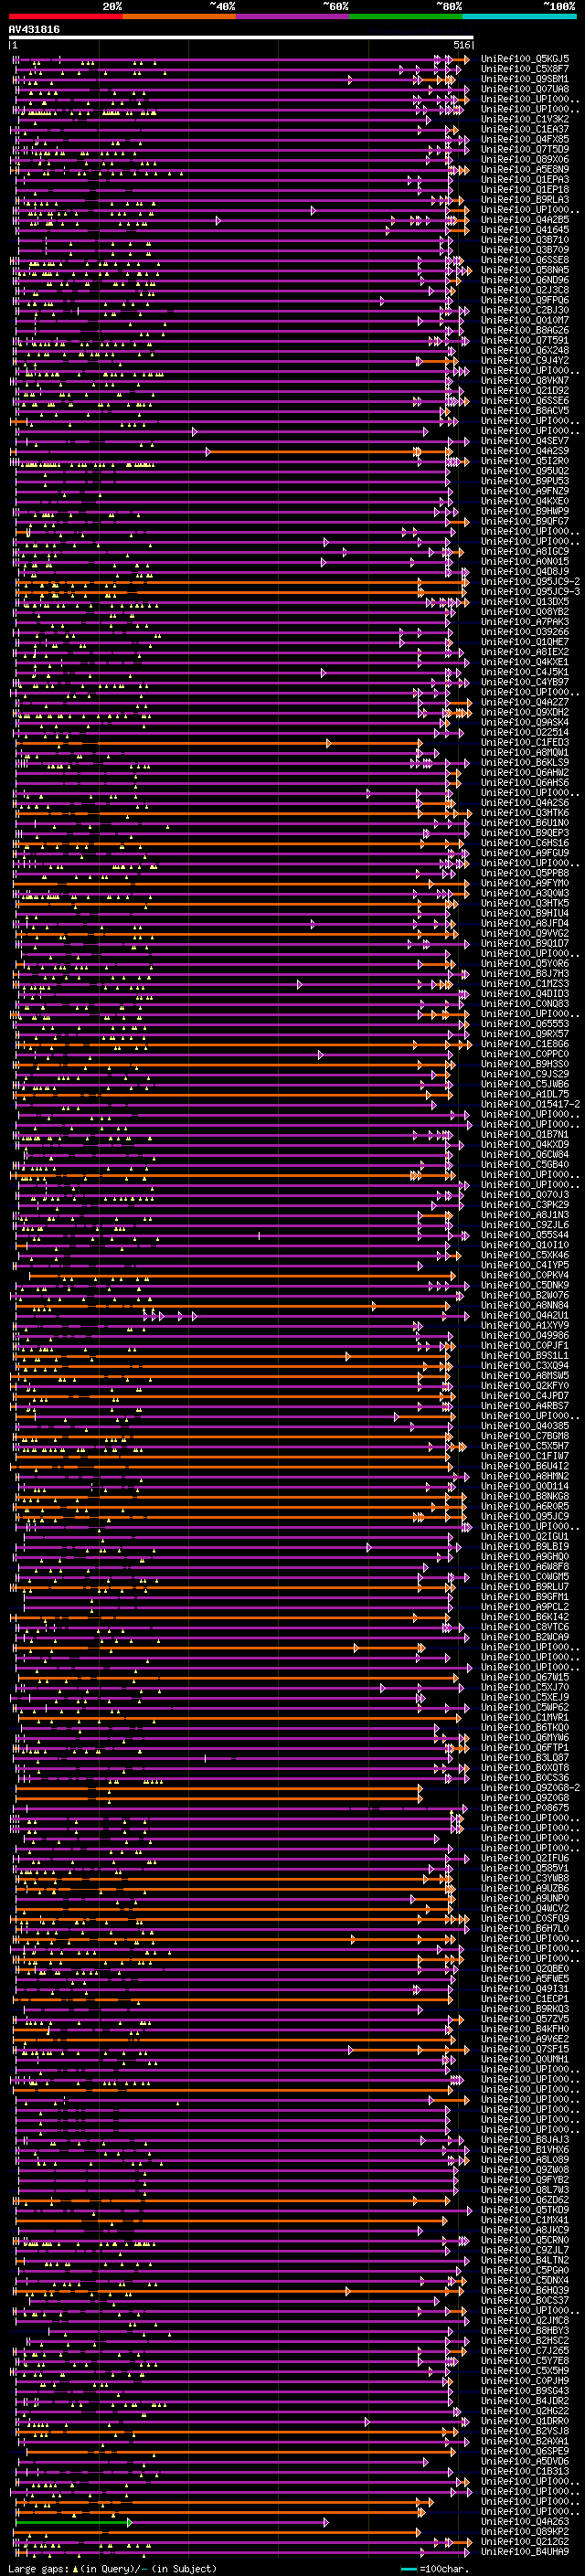
Task: Click UniRef100_Q58NA5 hit label
Action: [x=525, y=270]
